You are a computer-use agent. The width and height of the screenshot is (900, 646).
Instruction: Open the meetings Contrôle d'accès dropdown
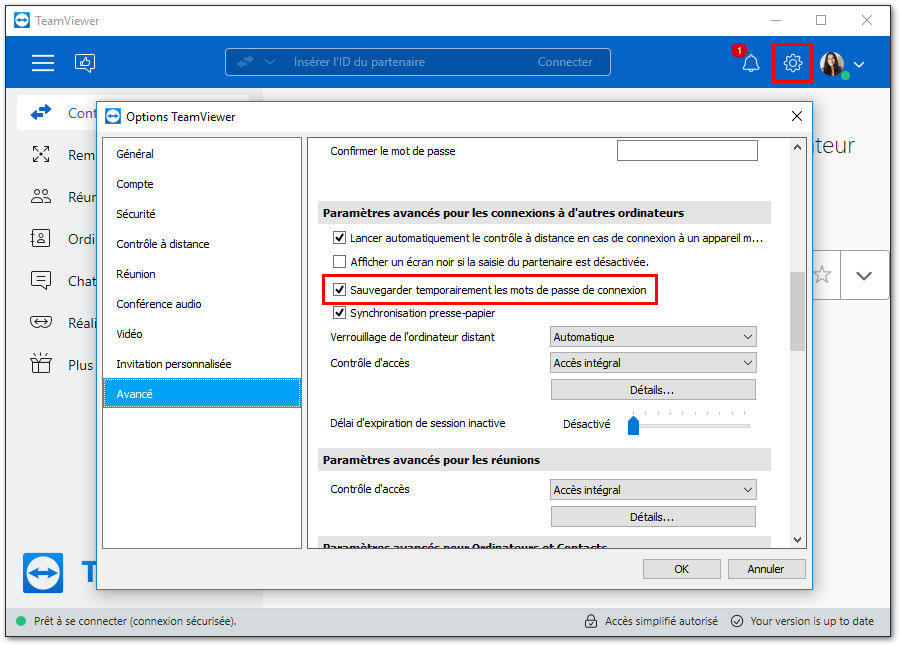[653, 490]
